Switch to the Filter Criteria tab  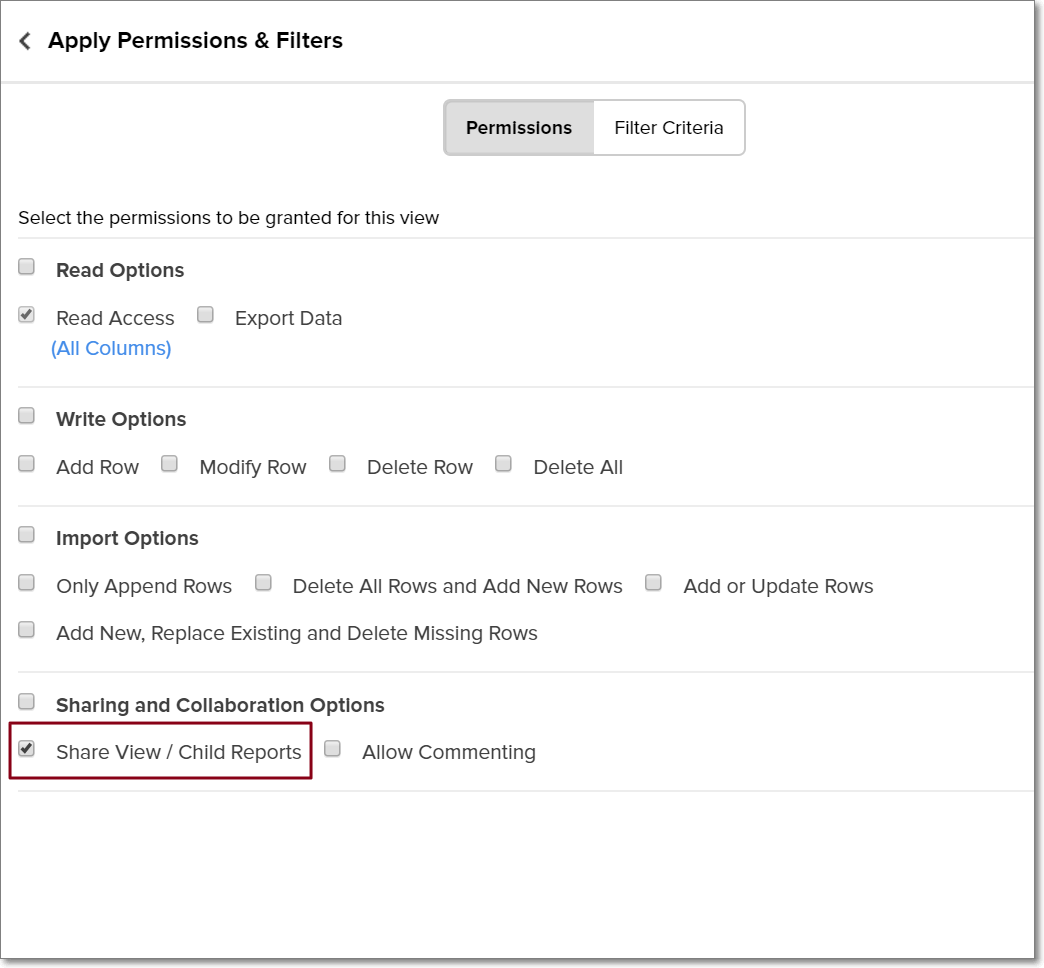click(x=668, y=128)
